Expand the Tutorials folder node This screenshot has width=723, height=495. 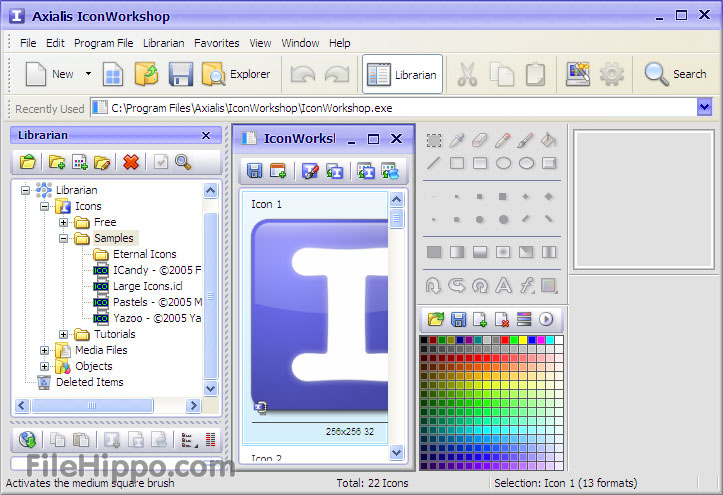pyautogui.click(x=64, y=334)
